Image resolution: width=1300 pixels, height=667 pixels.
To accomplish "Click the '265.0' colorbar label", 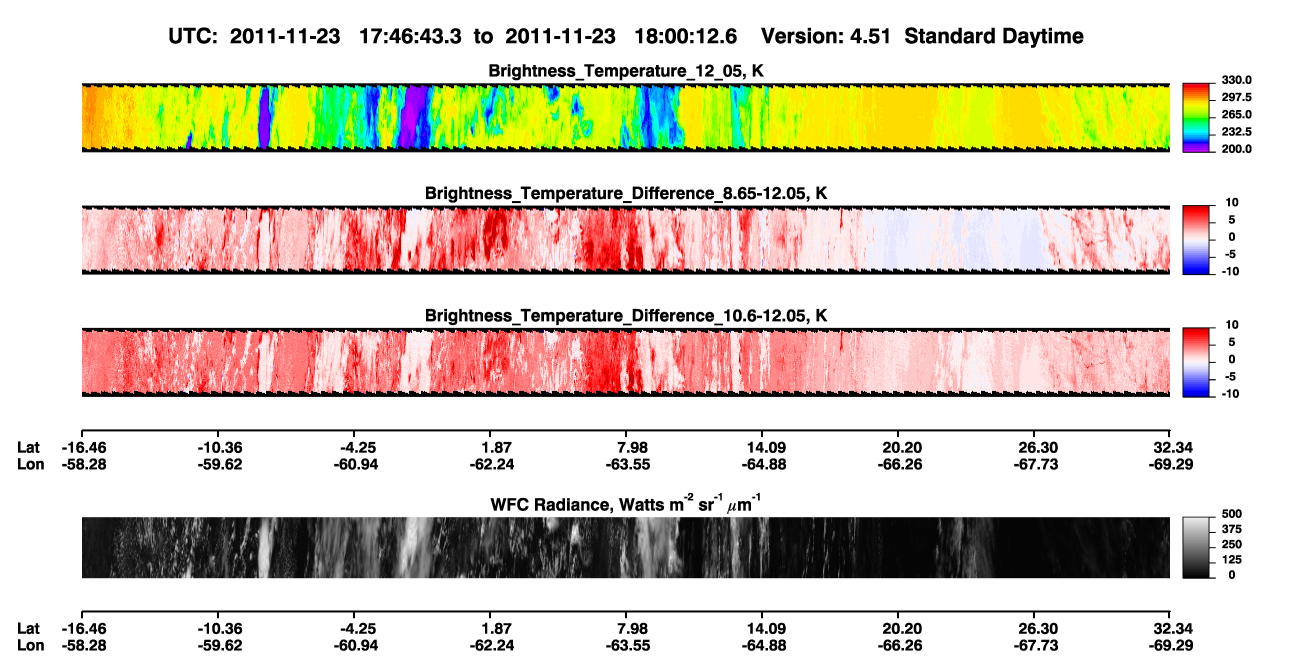I will [x=1236, y=115].
